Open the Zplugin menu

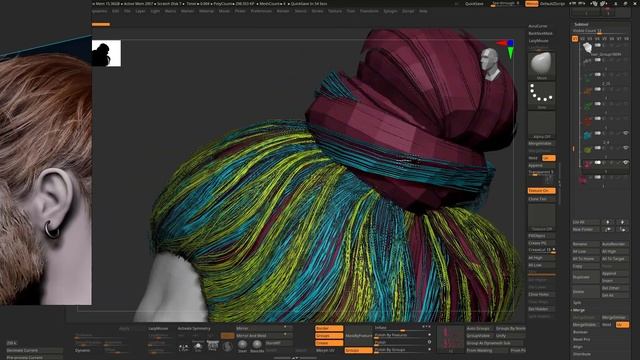point(390,11)
